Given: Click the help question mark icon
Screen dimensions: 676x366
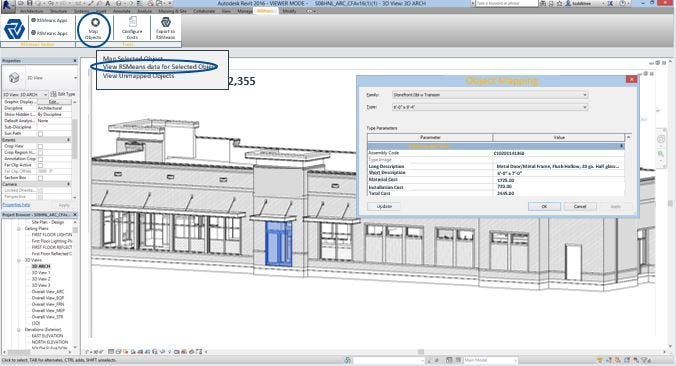Looking at the screenshot, I should pos(623,3).
